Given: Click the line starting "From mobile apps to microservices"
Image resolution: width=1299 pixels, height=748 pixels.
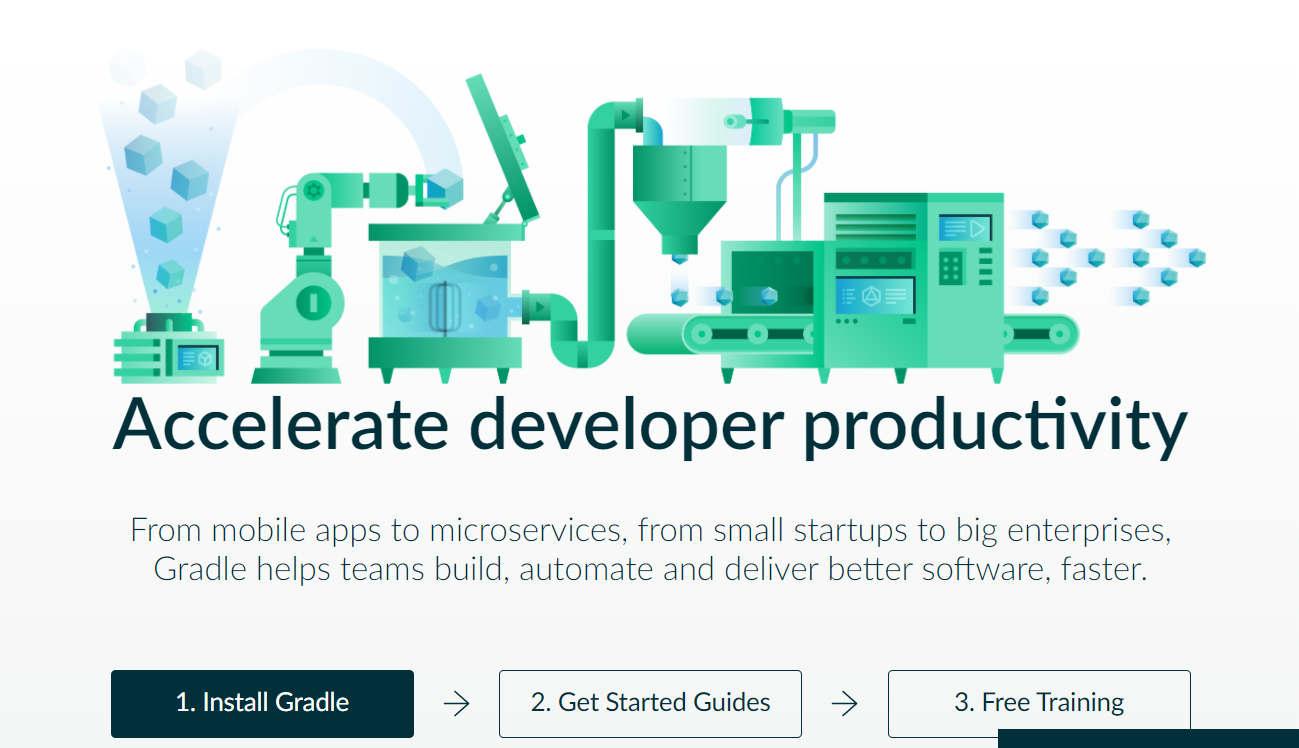Looking at the screenshot, I should pos(650,529).
